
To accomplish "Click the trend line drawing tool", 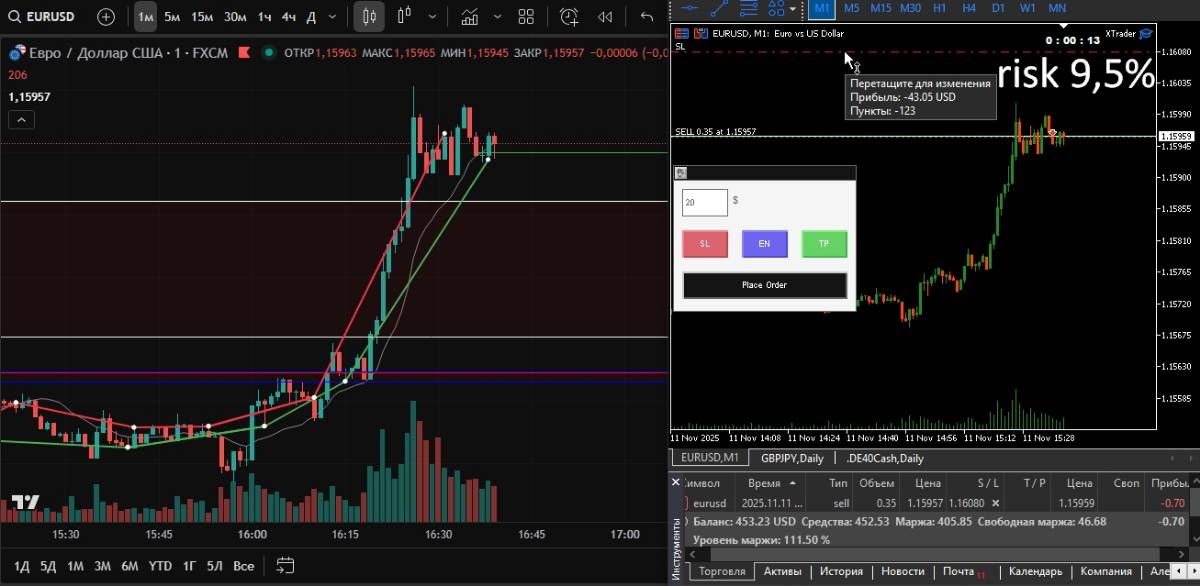I will tap(717, 8).
